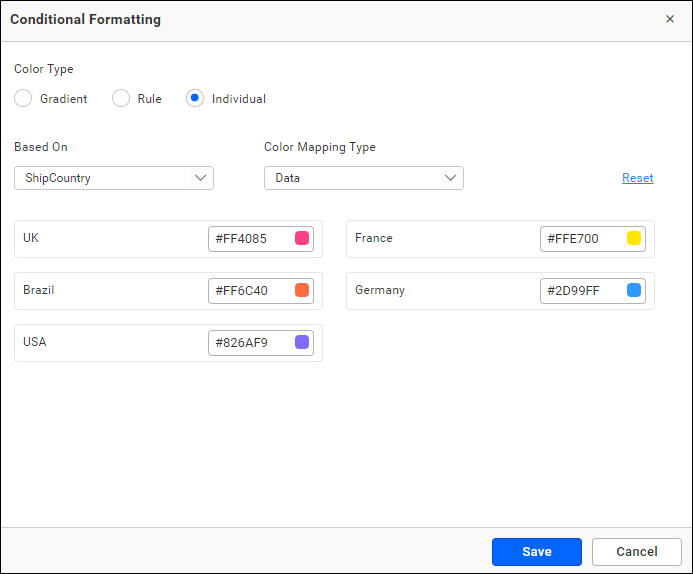Click the USA hex code field
Screen dimensions: 693x574
248,343
